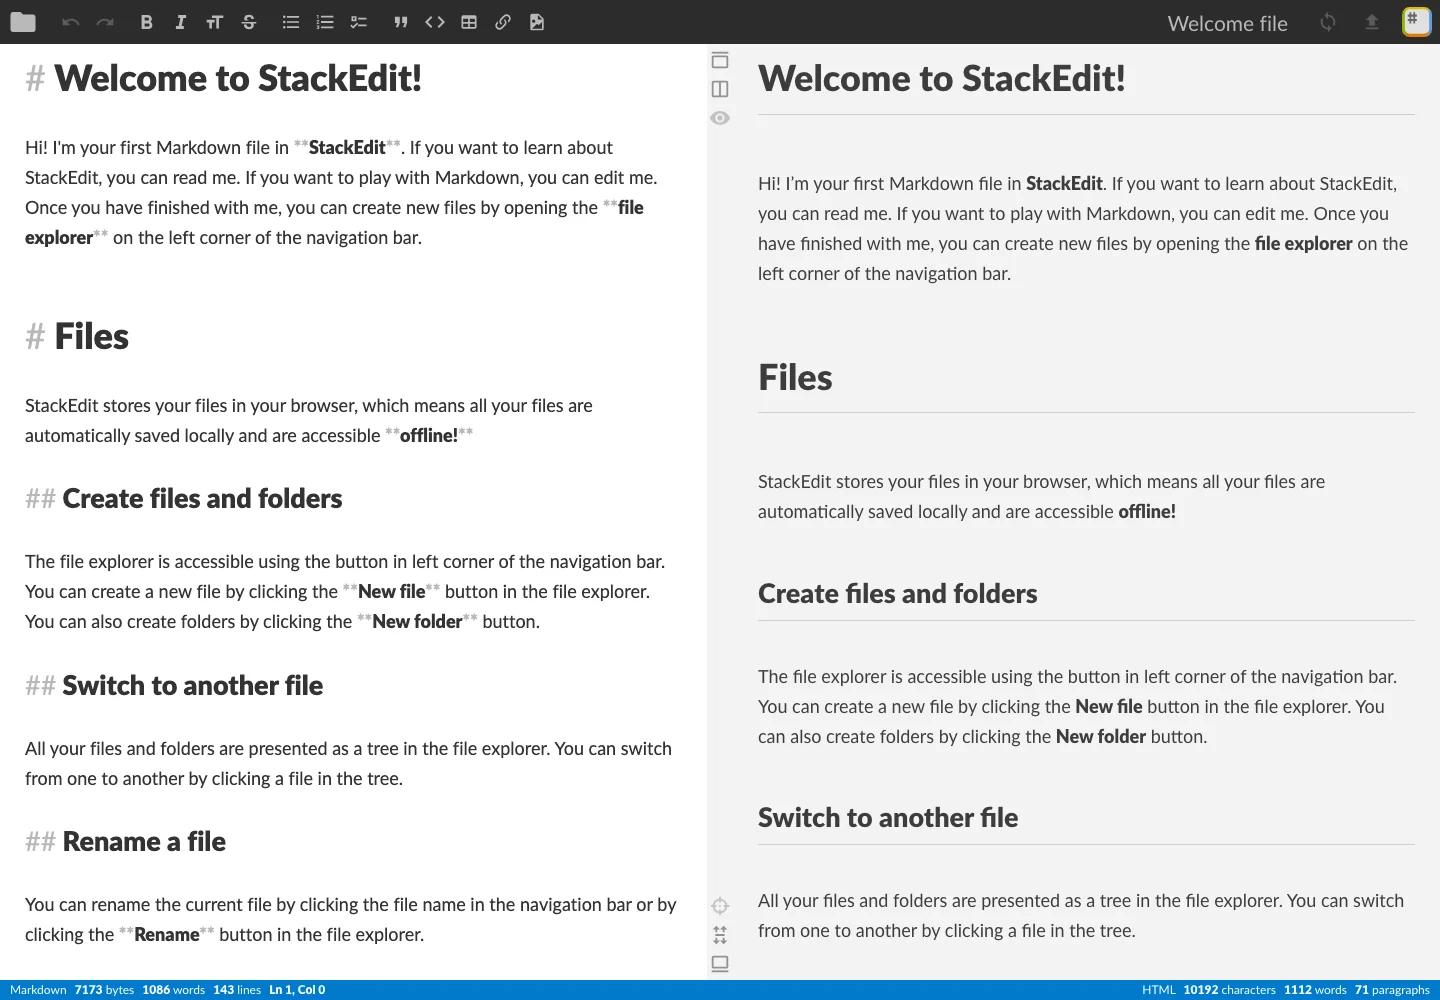The height and width of the screenshot is (1000, 1440).
Task: Insert a hyperlink
Action: click(503, 22)
